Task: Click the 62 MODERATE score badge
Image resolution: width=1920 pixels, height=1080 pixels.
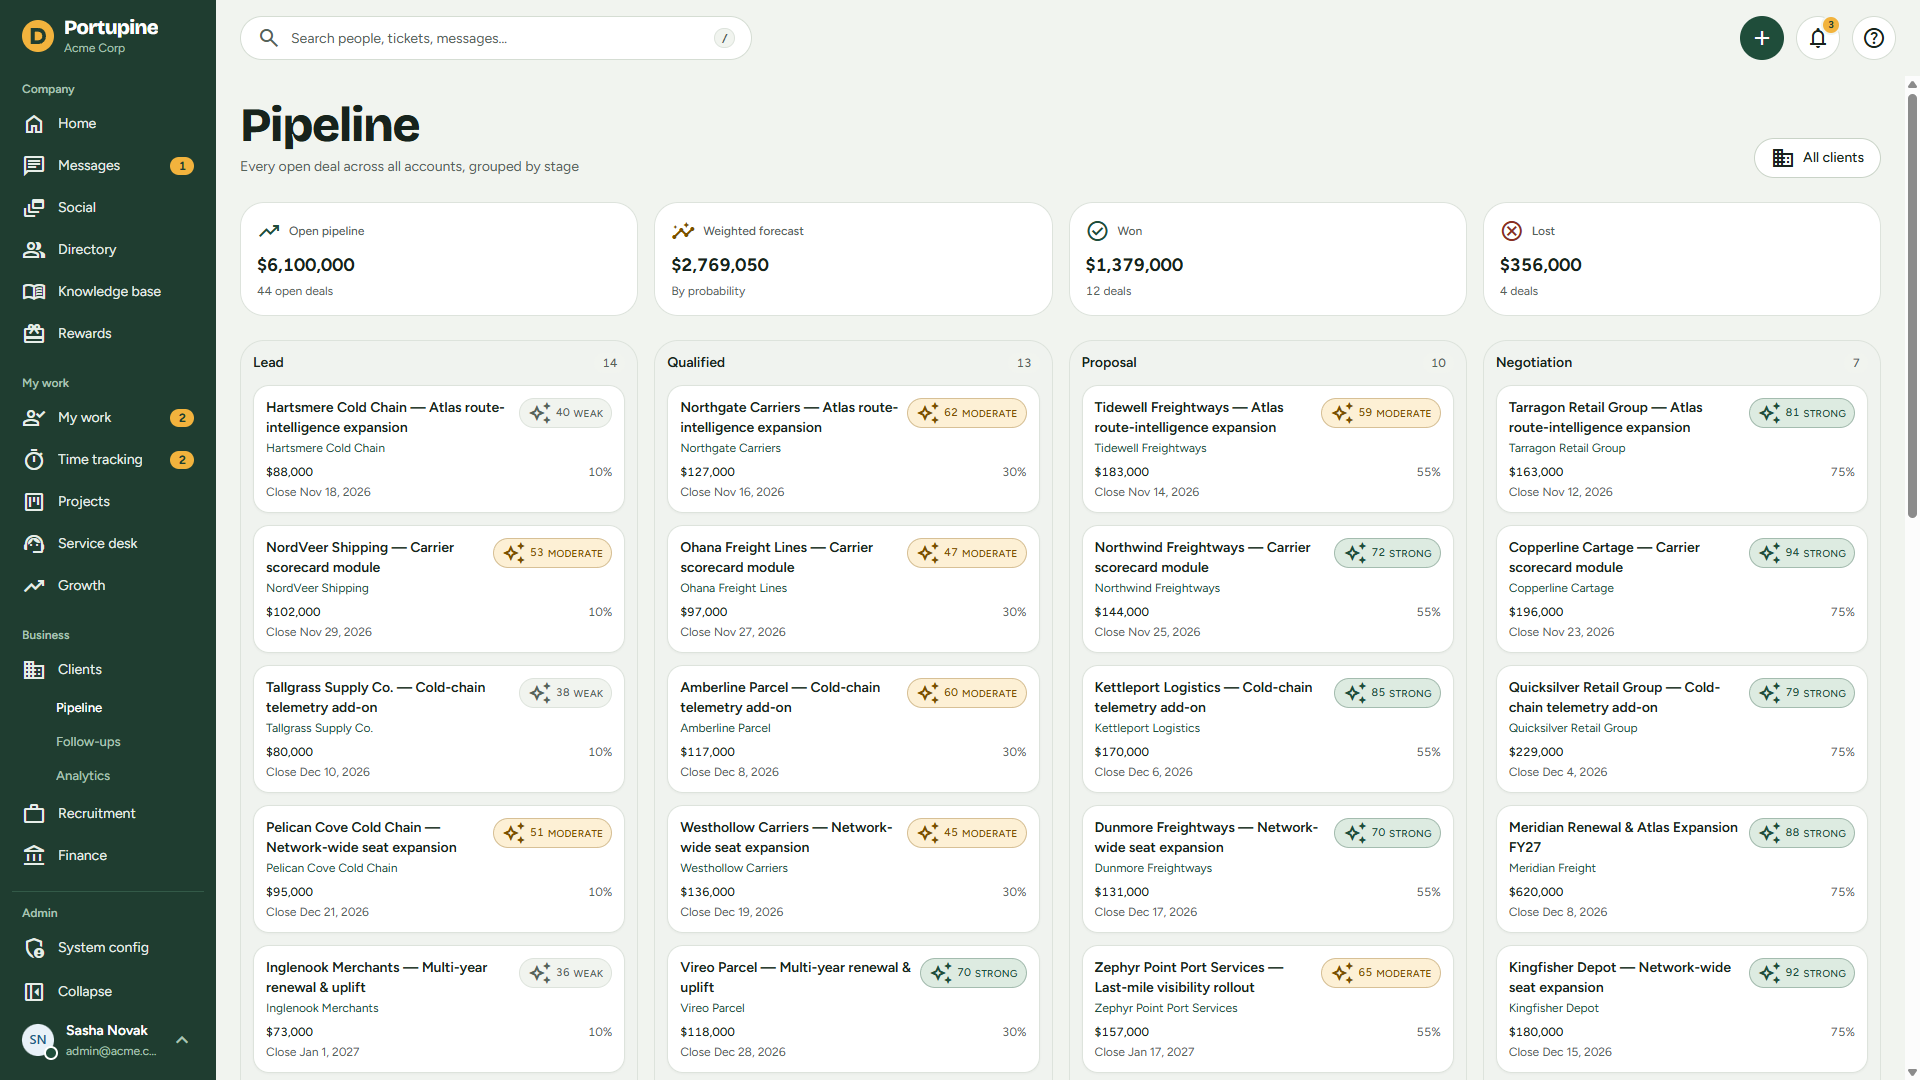Action: point(966,413)
